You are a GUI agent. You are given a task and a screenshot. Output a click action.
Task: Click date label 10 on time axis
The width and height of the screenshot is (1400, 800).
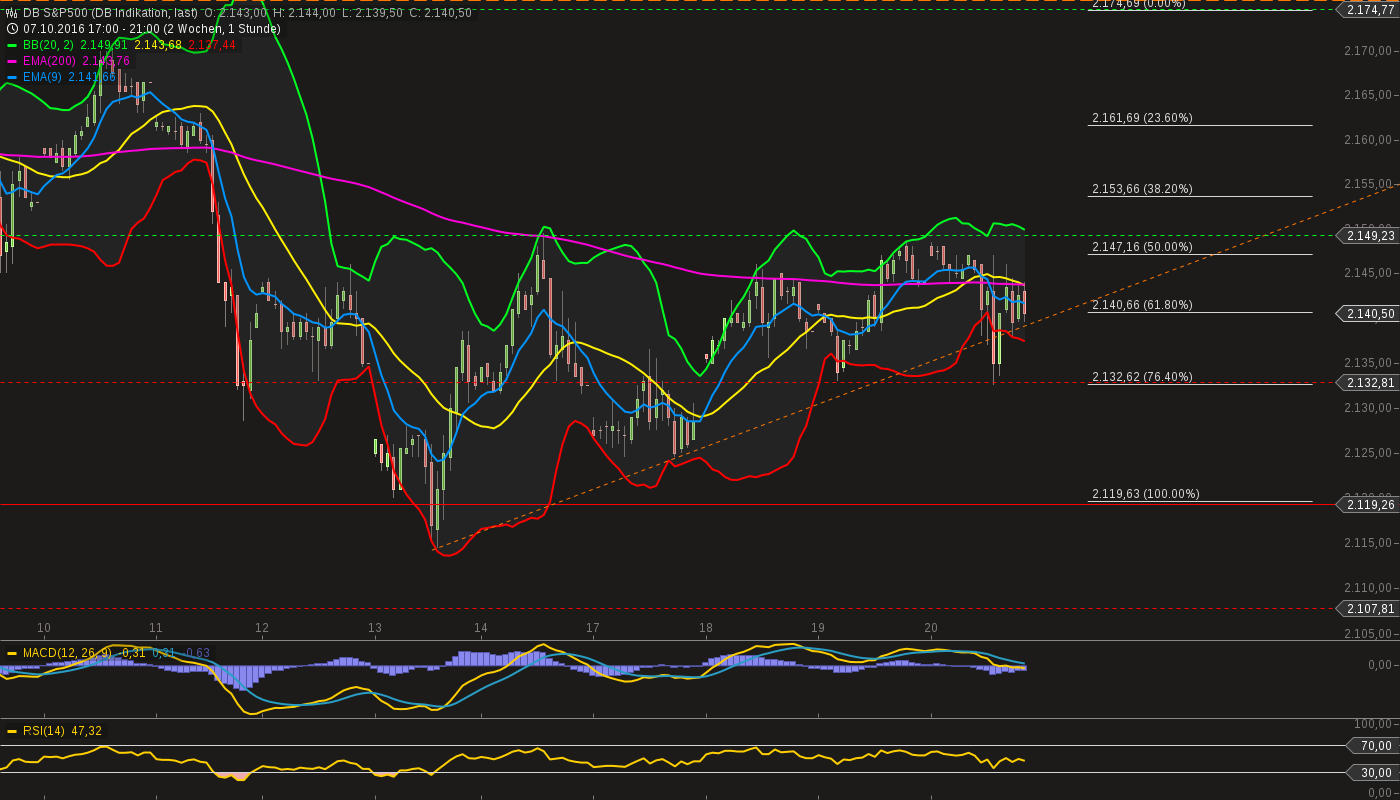click(44, 628)
